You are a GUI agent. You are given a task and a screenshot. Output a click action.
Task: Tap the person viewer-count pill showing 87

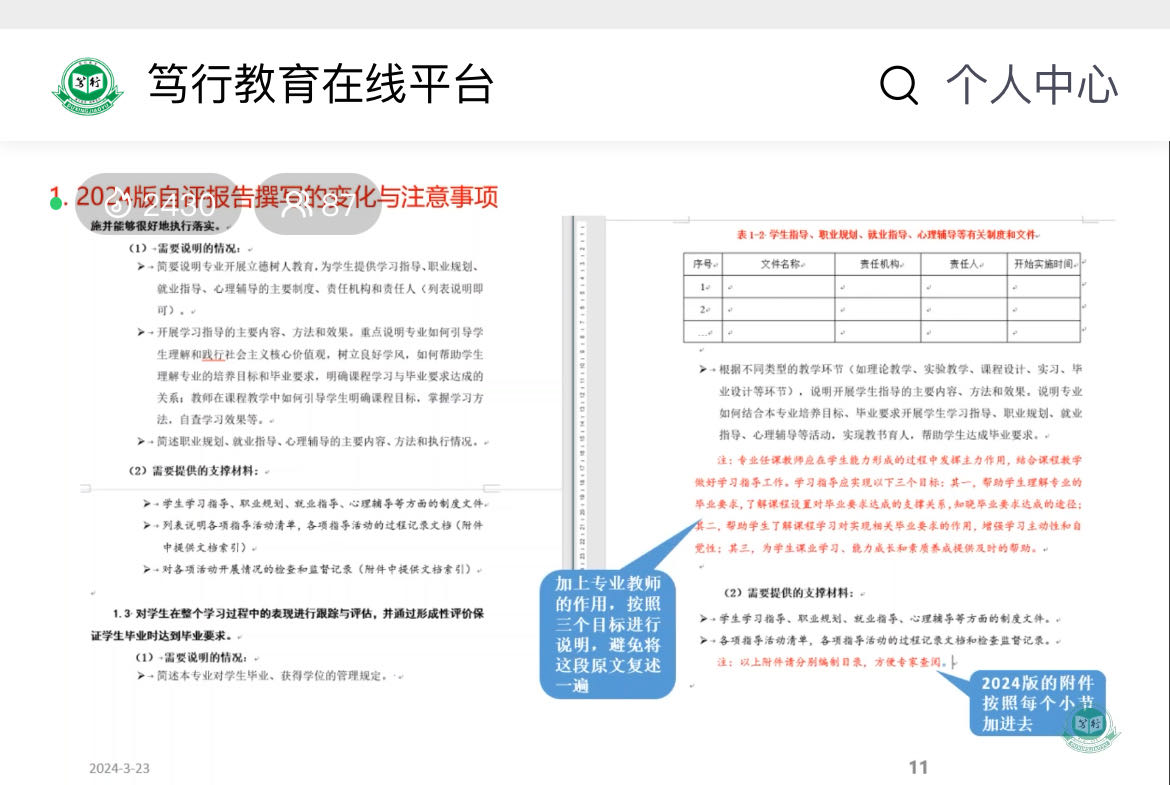[x=318, y=204]
